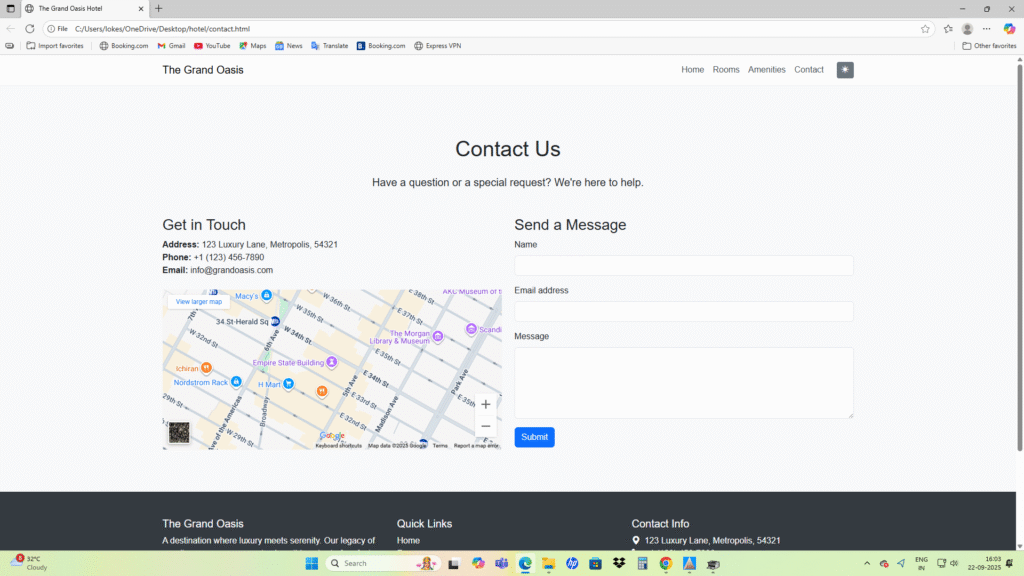Expand hidden icons in the system tray
Viewport: 1024px width, 576px height.
tap(867, 563)
